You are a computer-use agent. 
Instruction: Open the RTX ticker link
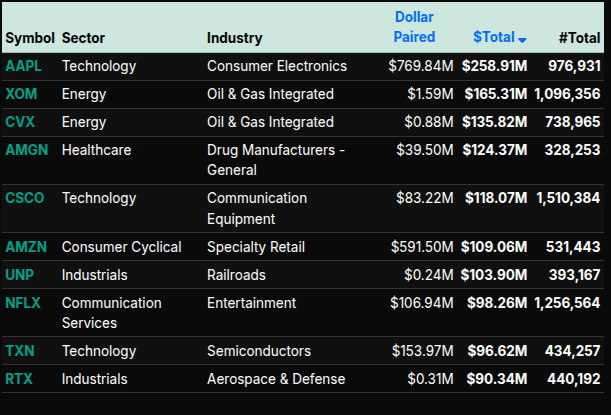point(20,379)
